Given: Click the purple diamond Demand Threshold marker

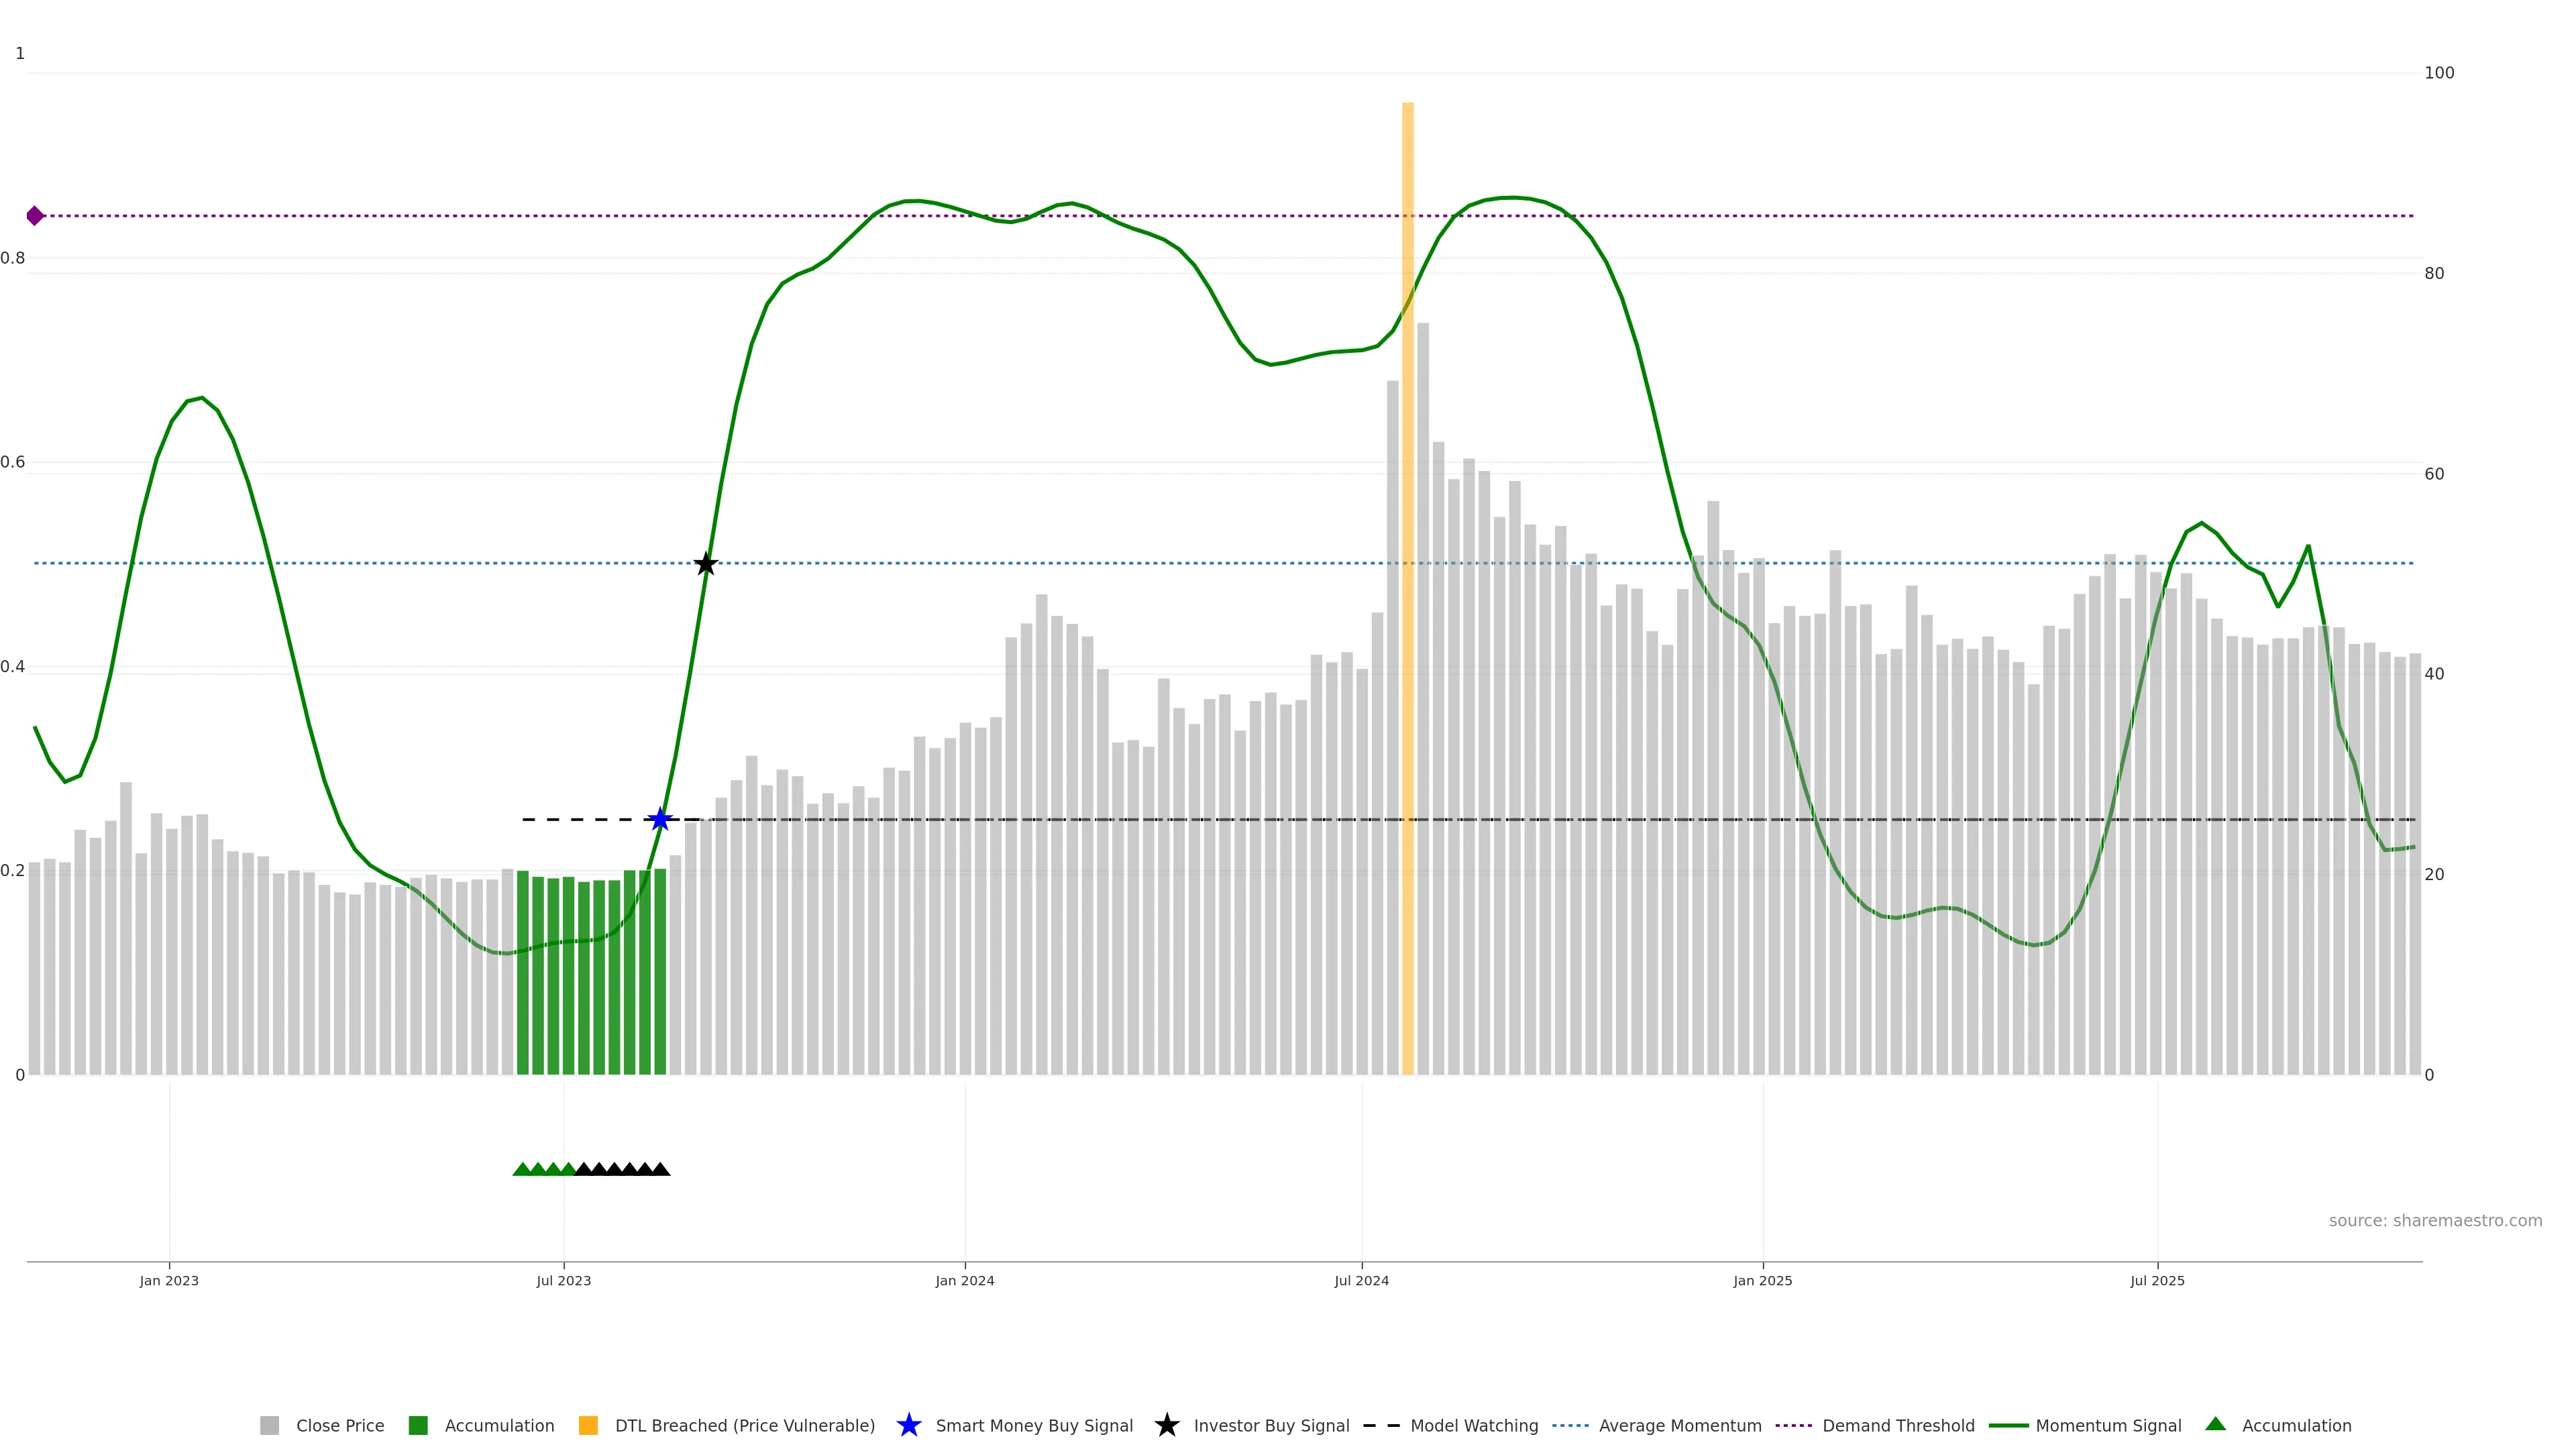Looking at the screenshot, I should tap(35, 216).
